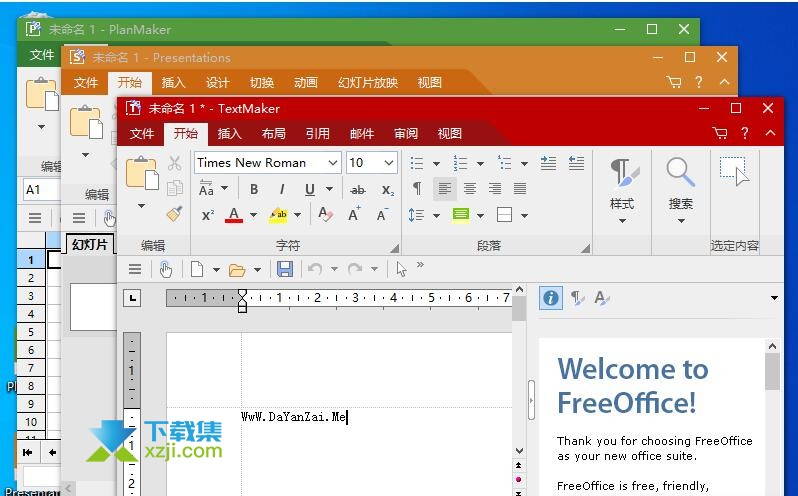Toggle Strikethrough formatting
This screenshot has height=496, width=798.
click(358, 190)
